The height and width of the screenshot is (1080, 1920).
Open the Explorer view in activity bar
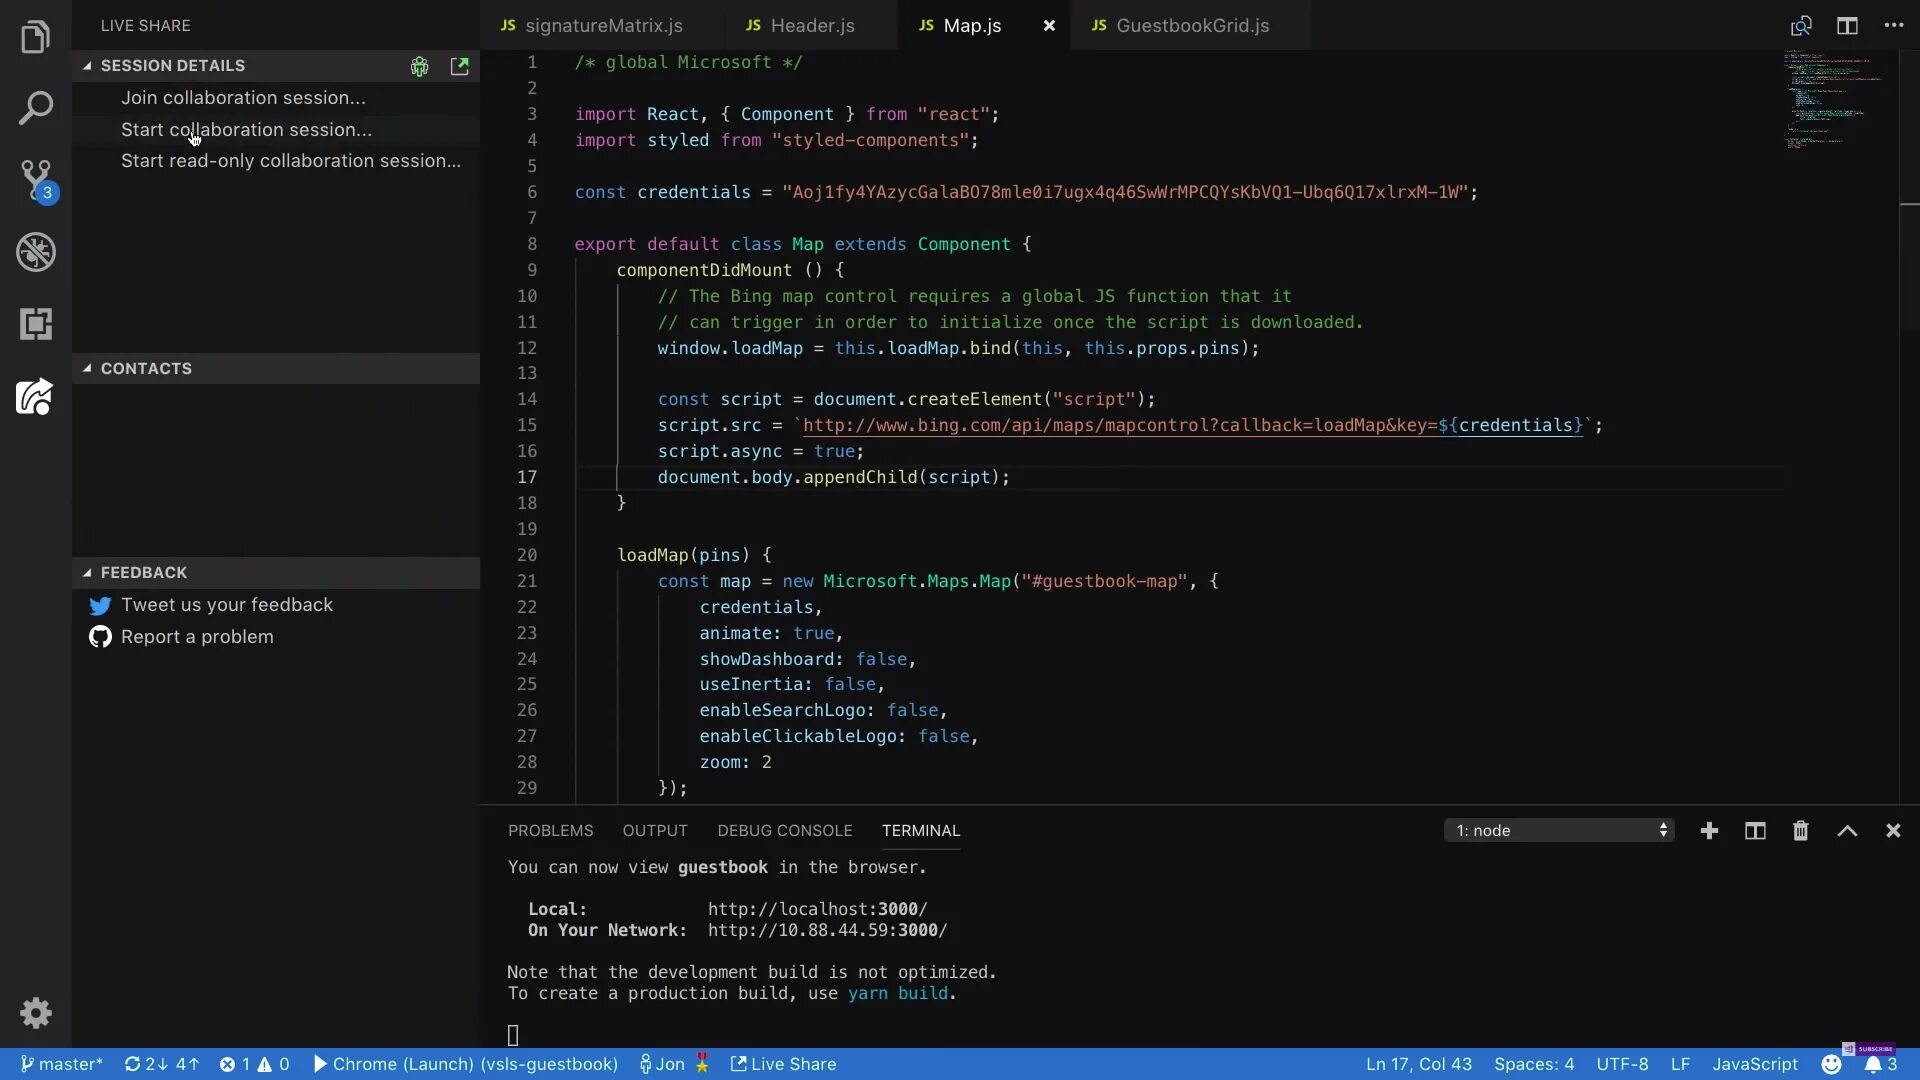[x=36, y=37]
